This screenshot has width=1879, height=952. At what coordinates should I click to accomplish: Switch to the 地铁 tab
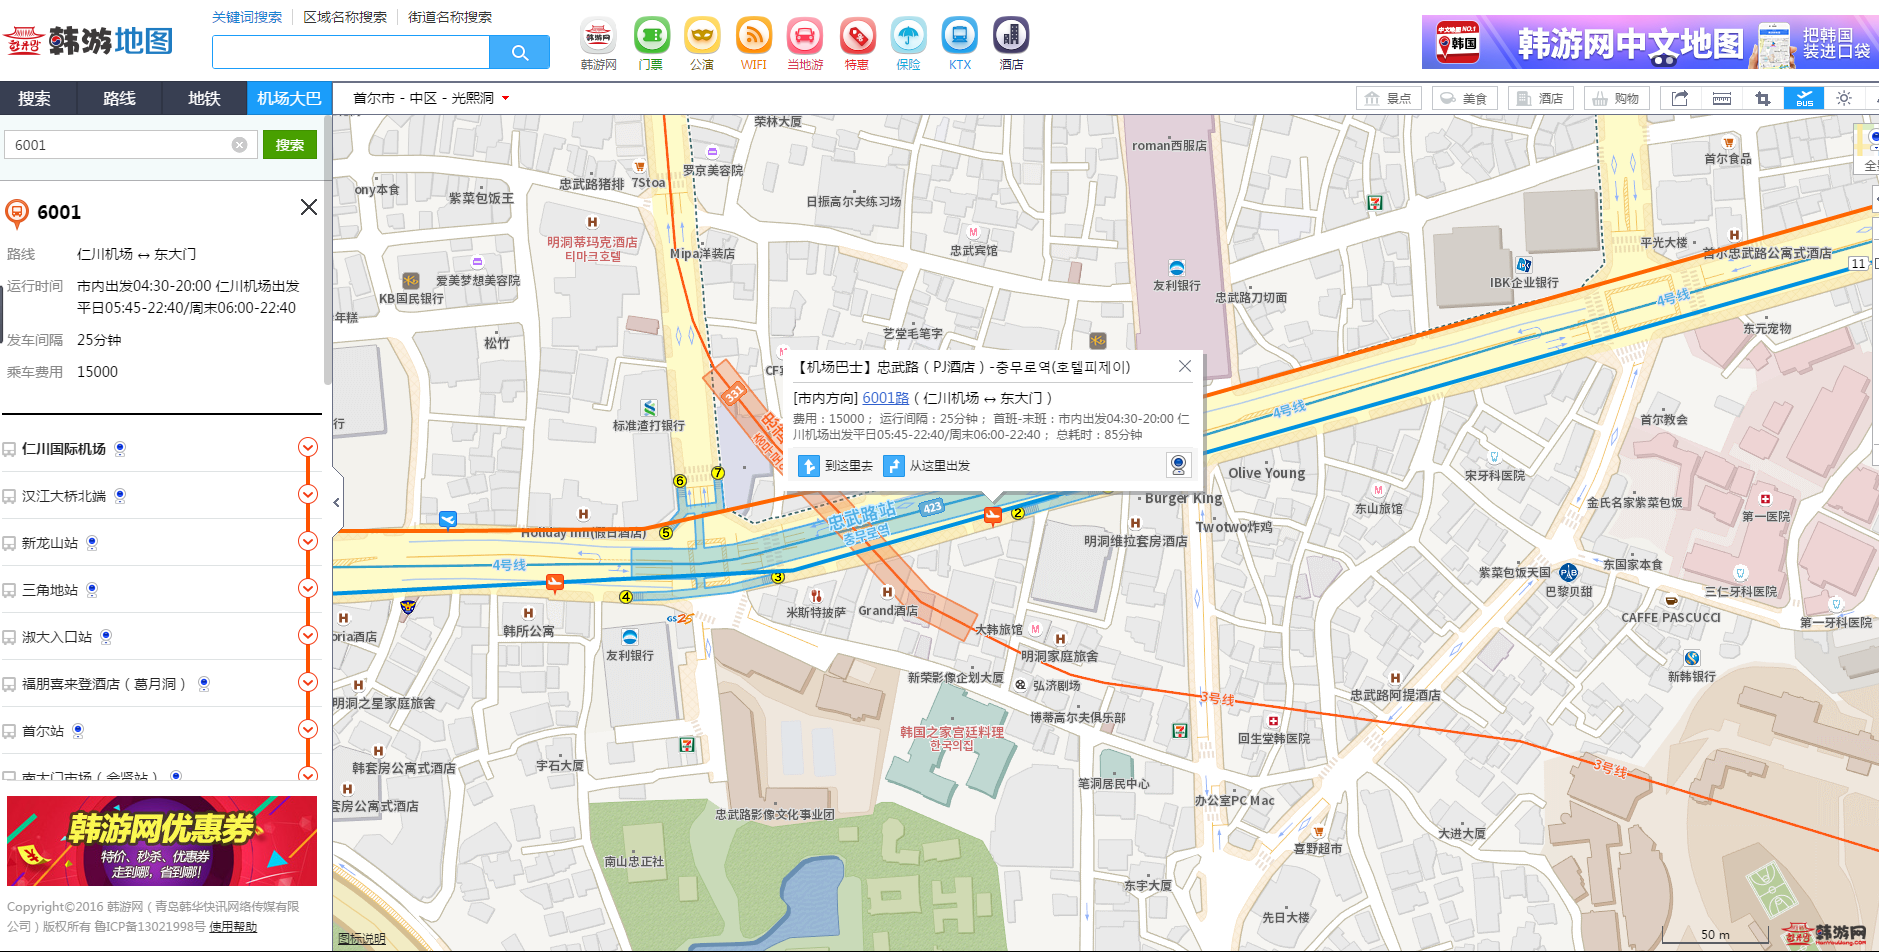[204, 98]
